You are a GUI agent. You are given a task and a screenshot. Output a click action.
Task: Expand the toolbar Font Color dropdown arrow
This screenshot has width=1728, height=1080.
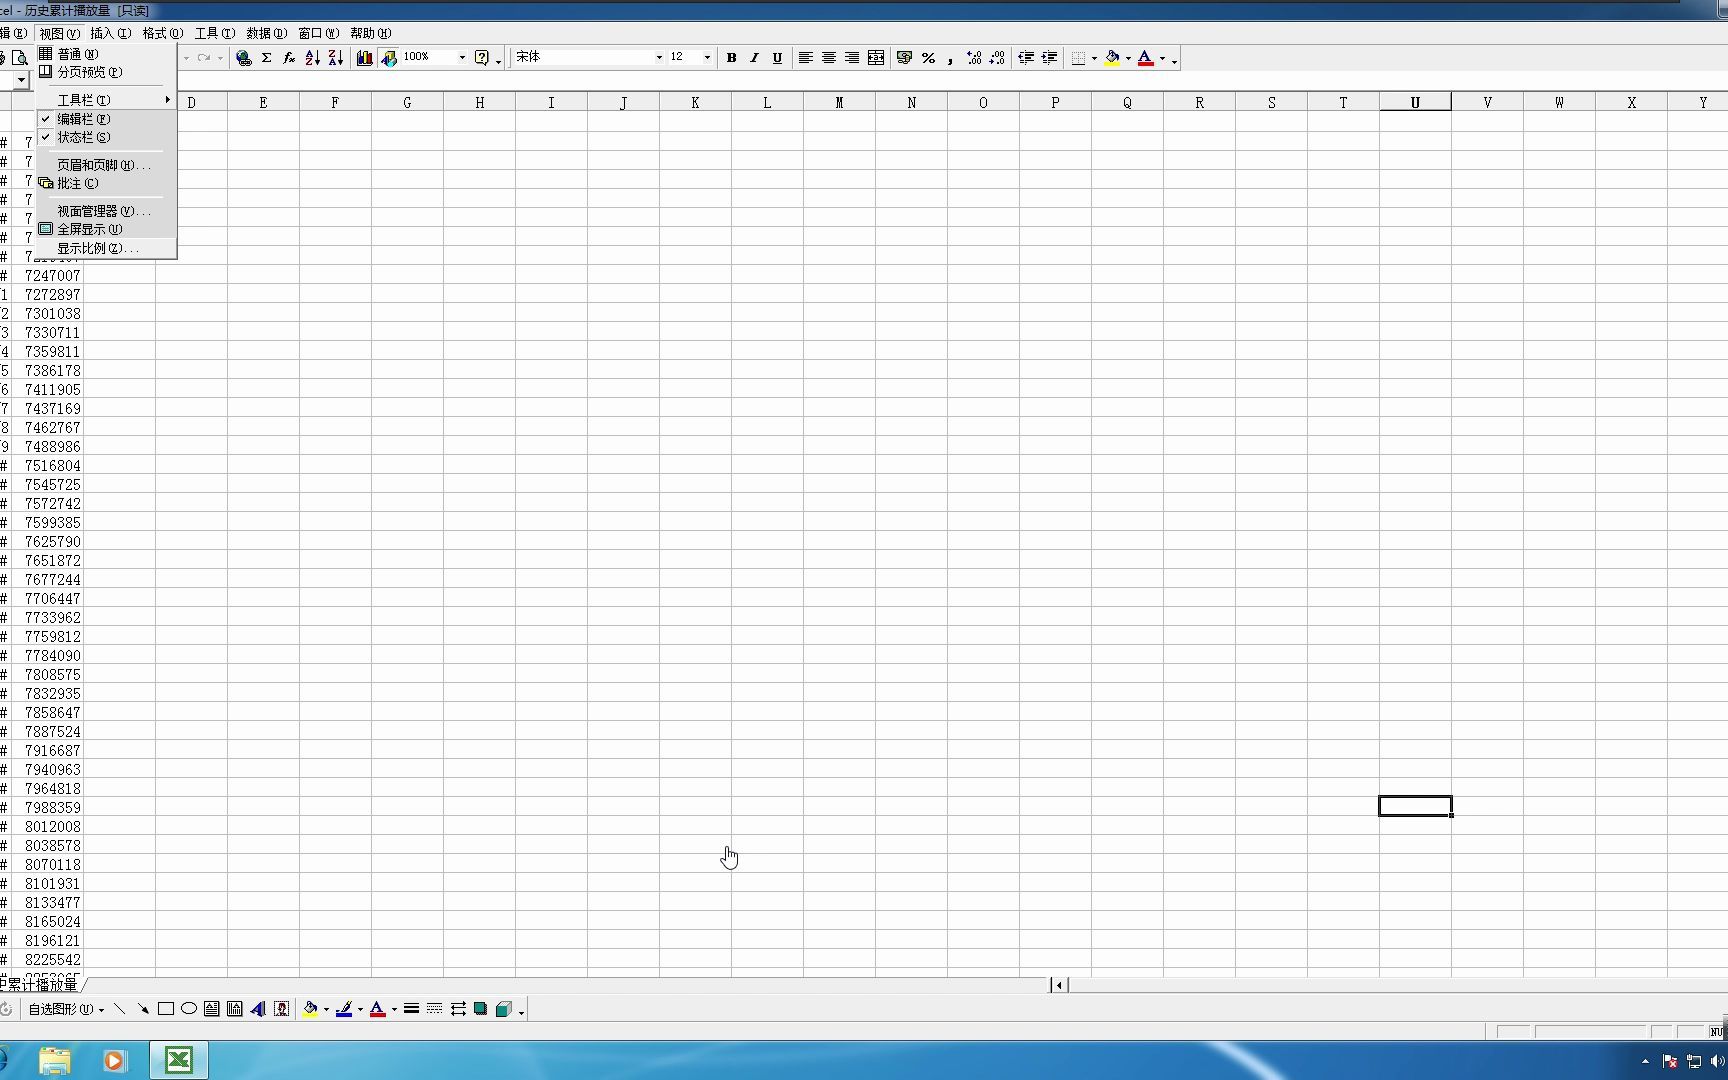coord(1162,58)
